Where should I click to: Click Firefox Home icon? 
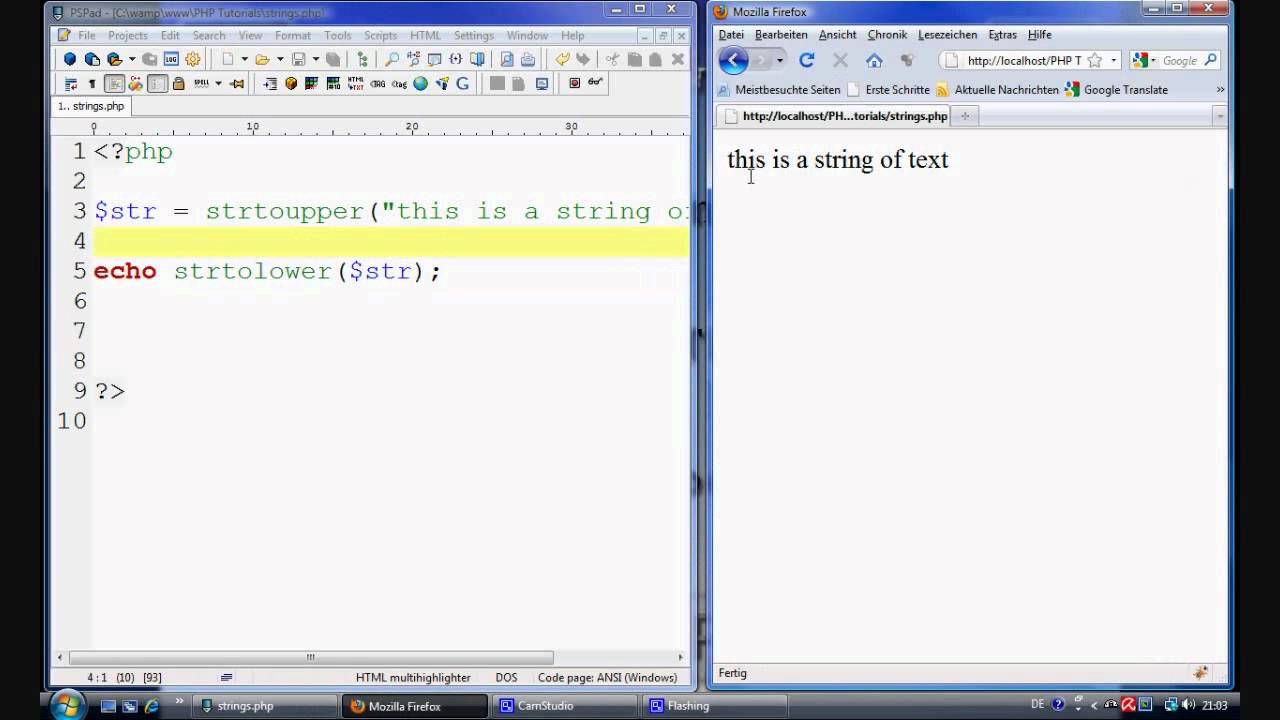874,60
